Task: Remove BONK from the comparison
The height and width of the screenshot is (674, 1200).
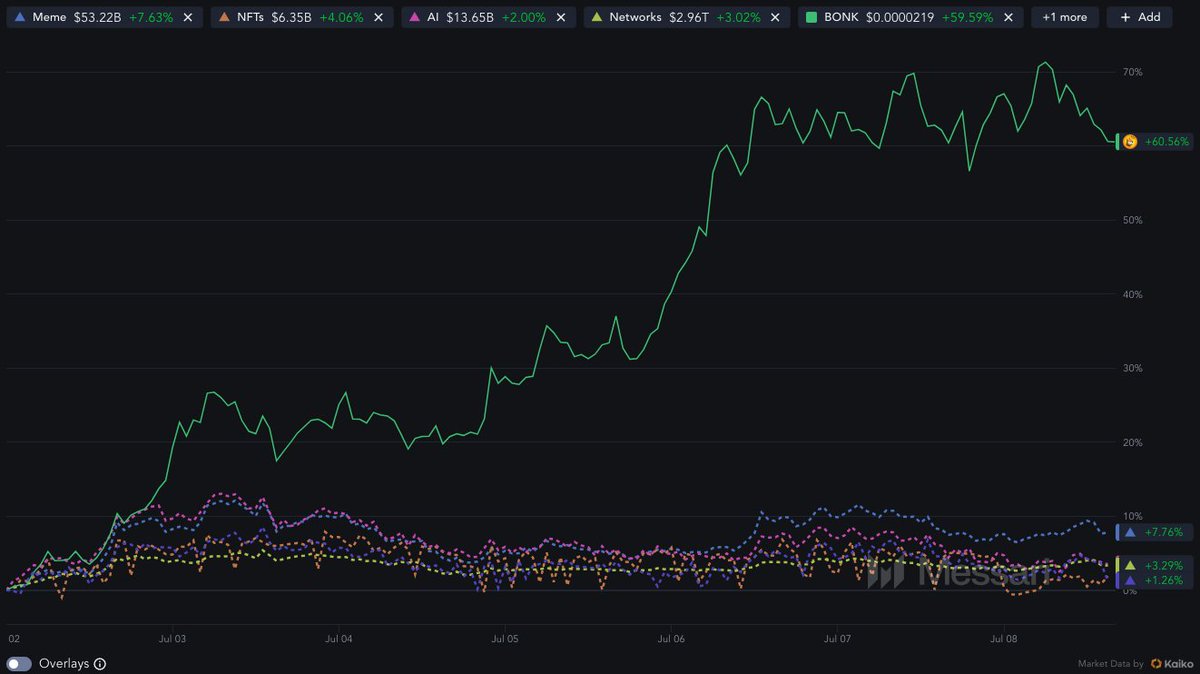Action: 1007,17
